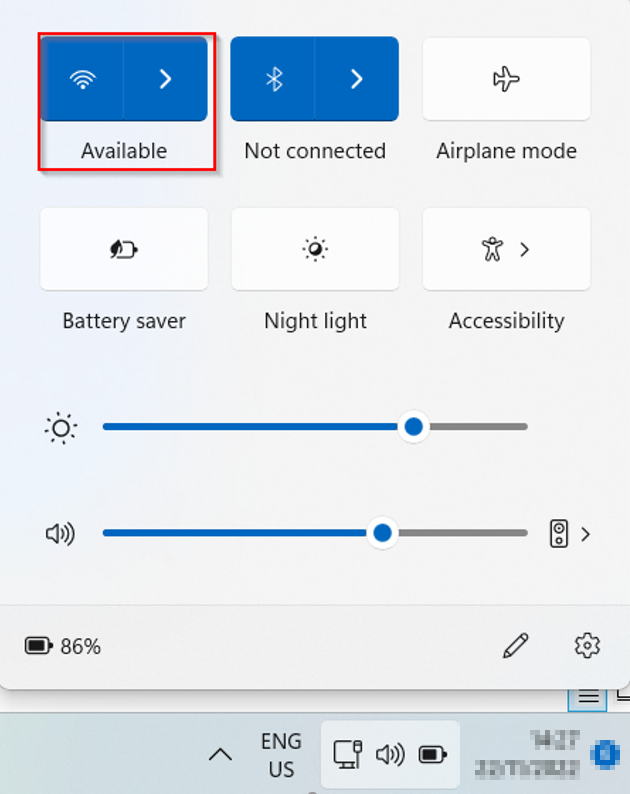Image resolution: width=630 pixels, height=794 pixels.
Task: Open all settings via gear icon
Action: coord(587,646)
